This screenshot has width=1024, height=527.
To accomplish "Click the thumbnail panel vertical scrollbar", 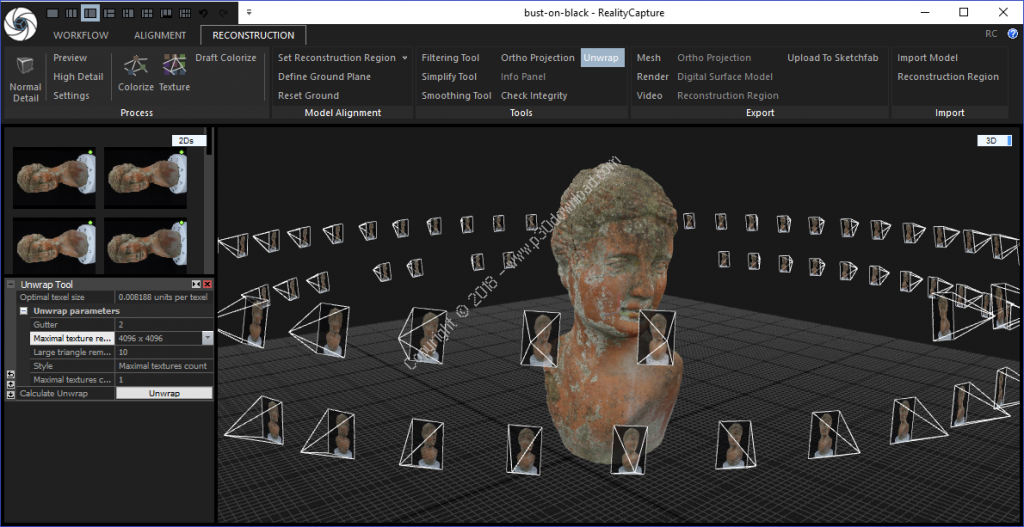I will click(x=210, y=140).
